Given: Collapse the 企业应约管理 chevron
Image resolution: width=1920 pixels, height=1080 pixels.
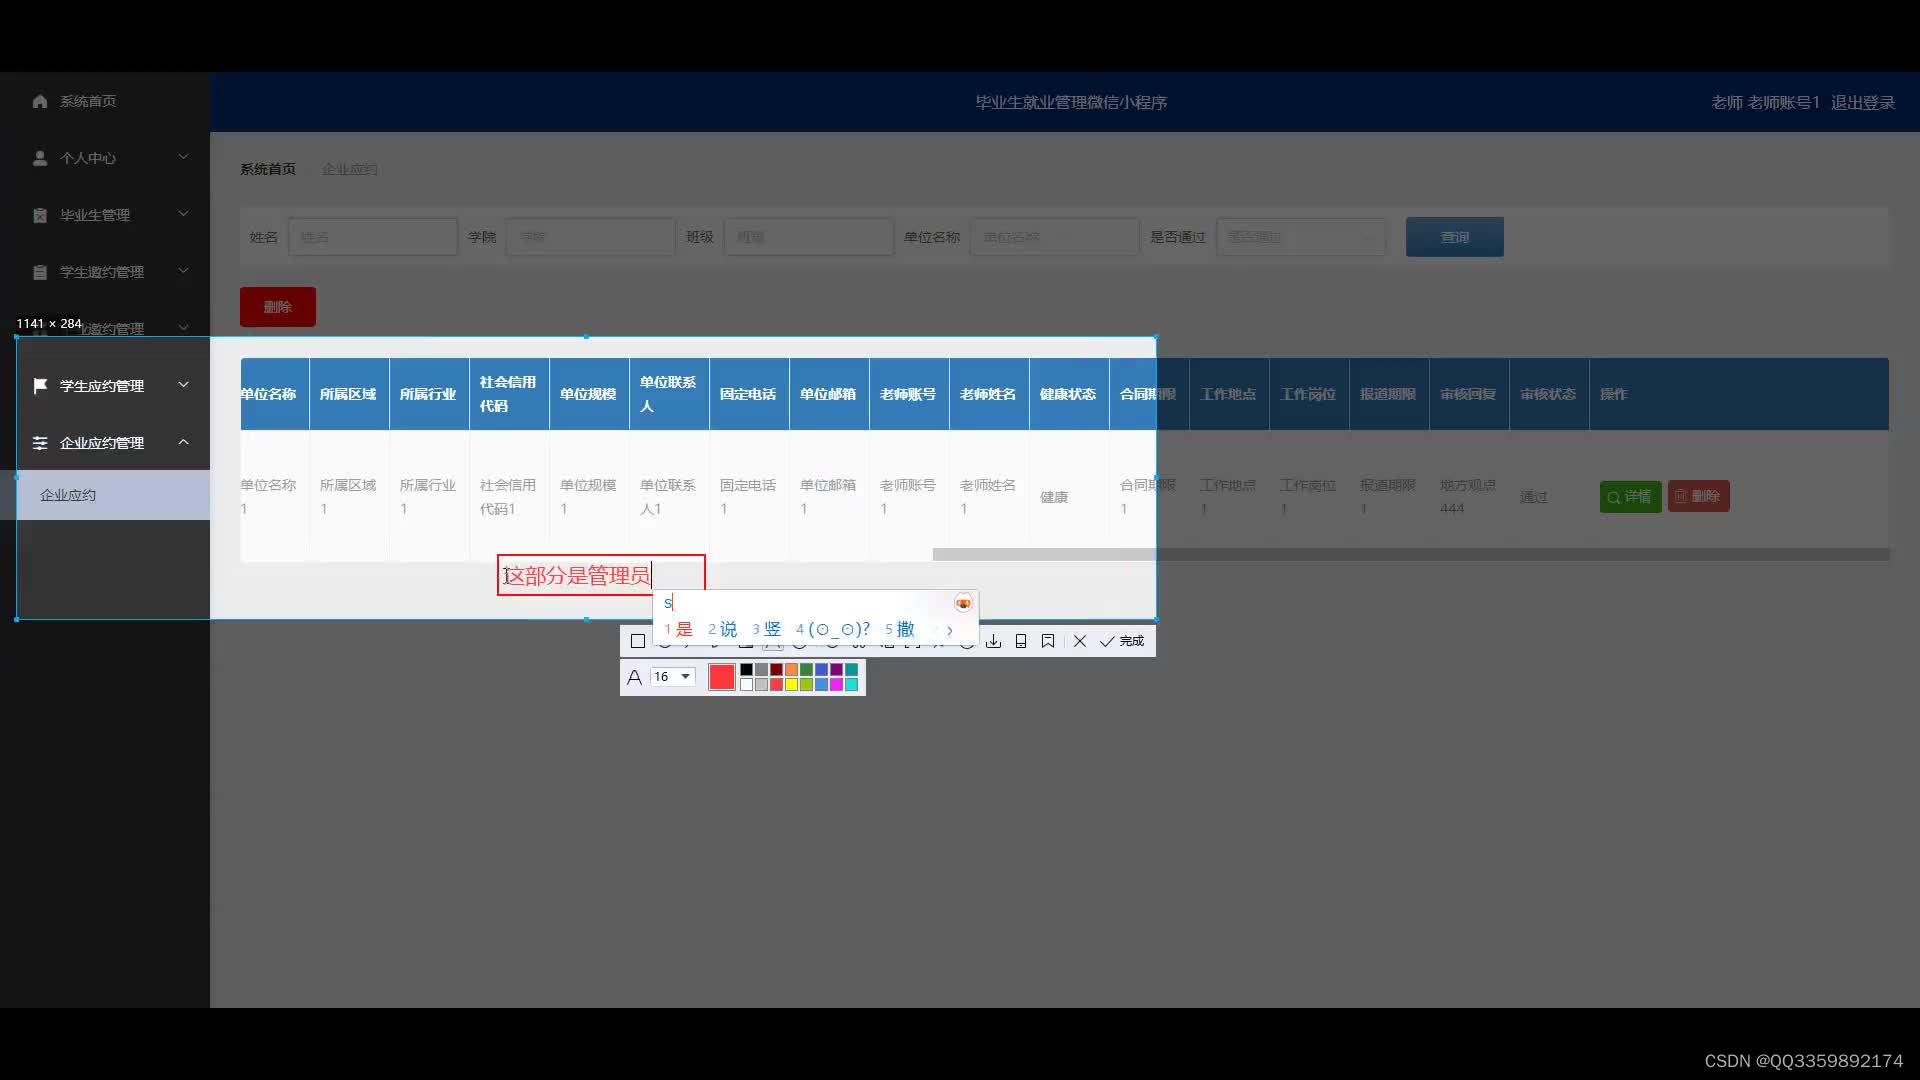Looking at the screenshot, I should tap(183, 442).
